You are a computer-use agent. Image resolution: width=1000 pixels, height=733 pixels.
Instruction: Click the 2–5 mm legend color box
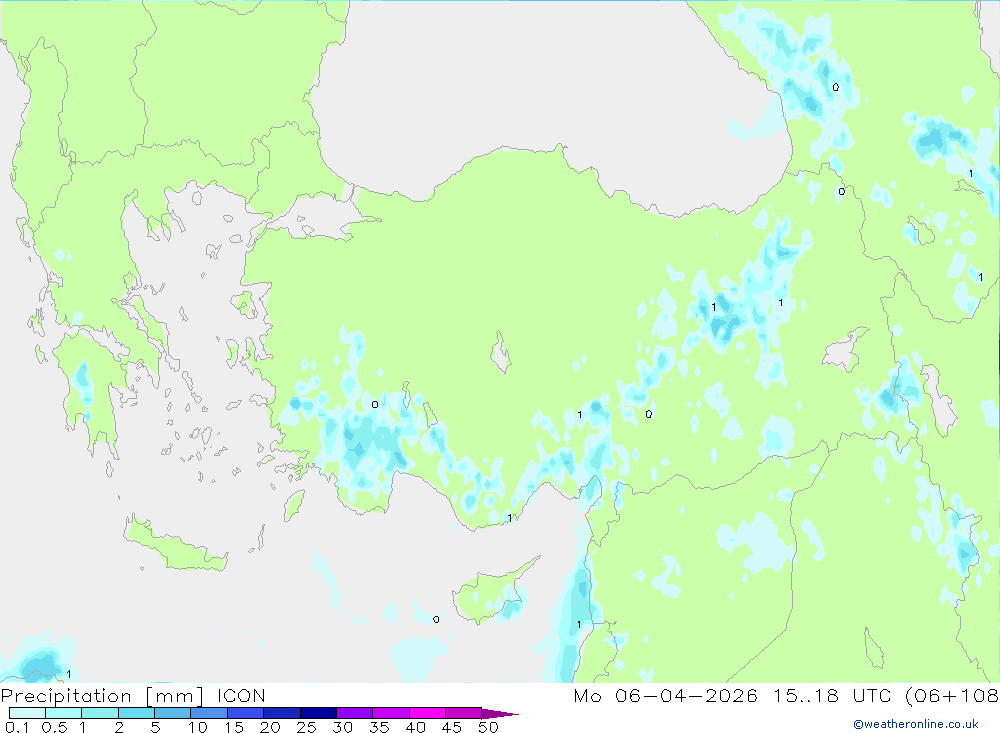tap(136, 713)
